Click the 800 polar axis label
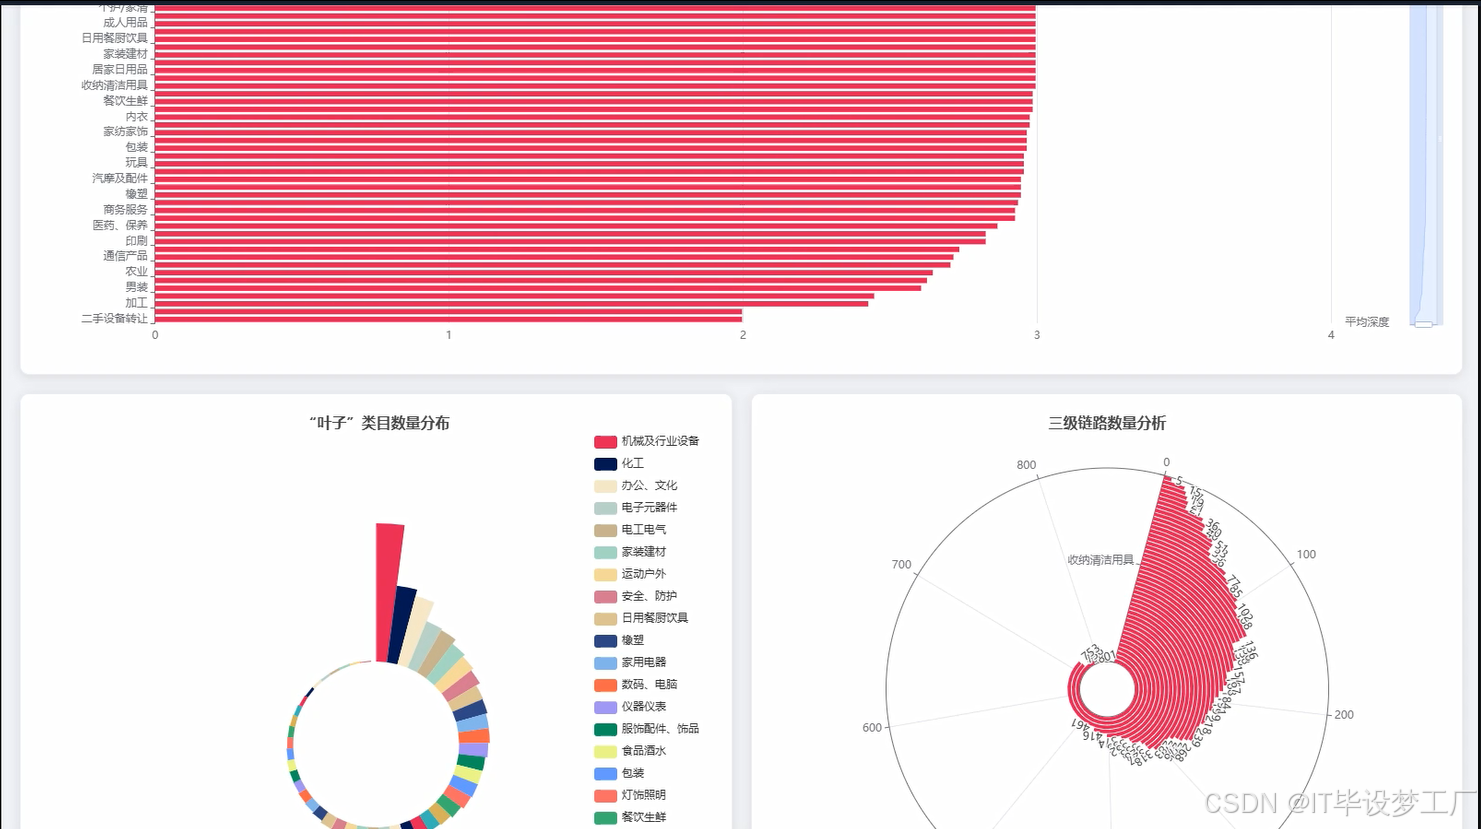 [1026, 465]
